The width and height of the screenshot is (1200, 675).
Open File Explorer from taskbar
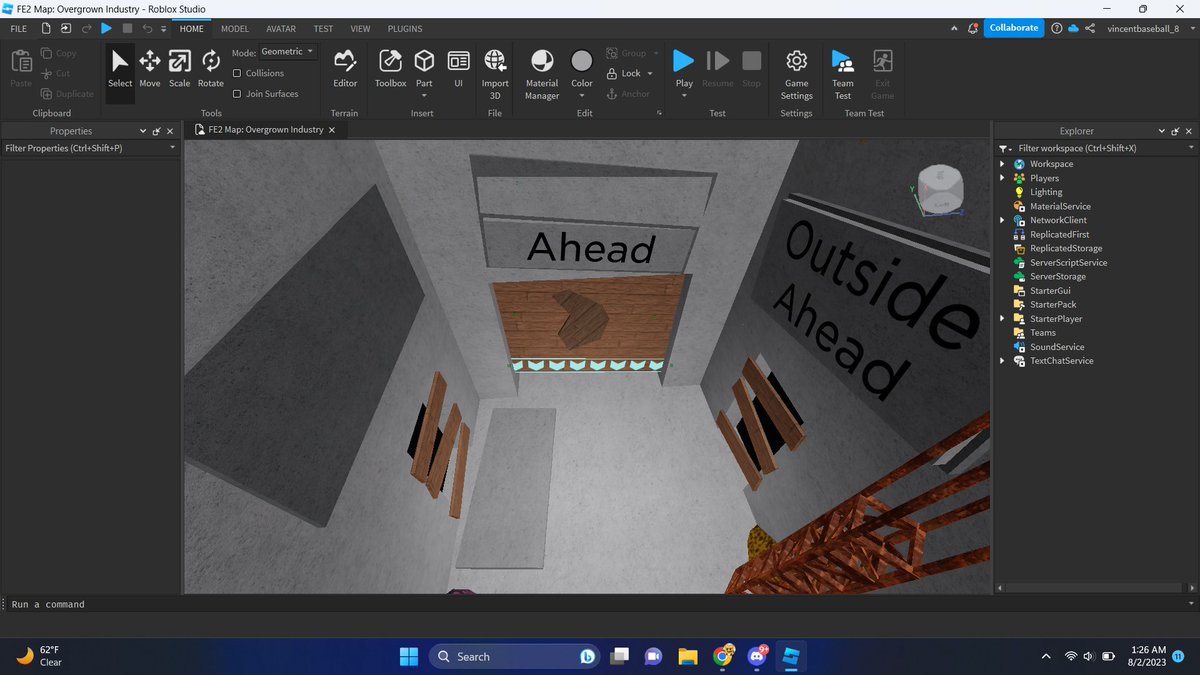[x=687, y=656]
